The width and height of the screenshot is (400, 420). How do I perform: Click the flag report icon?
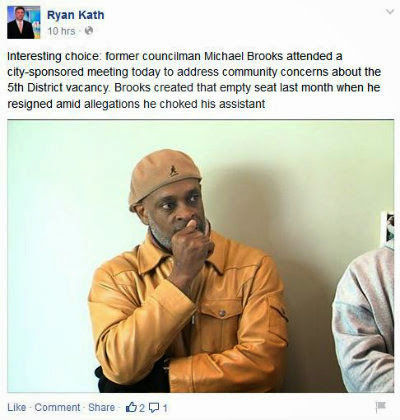pyautogui.click(x=381, y=407)
